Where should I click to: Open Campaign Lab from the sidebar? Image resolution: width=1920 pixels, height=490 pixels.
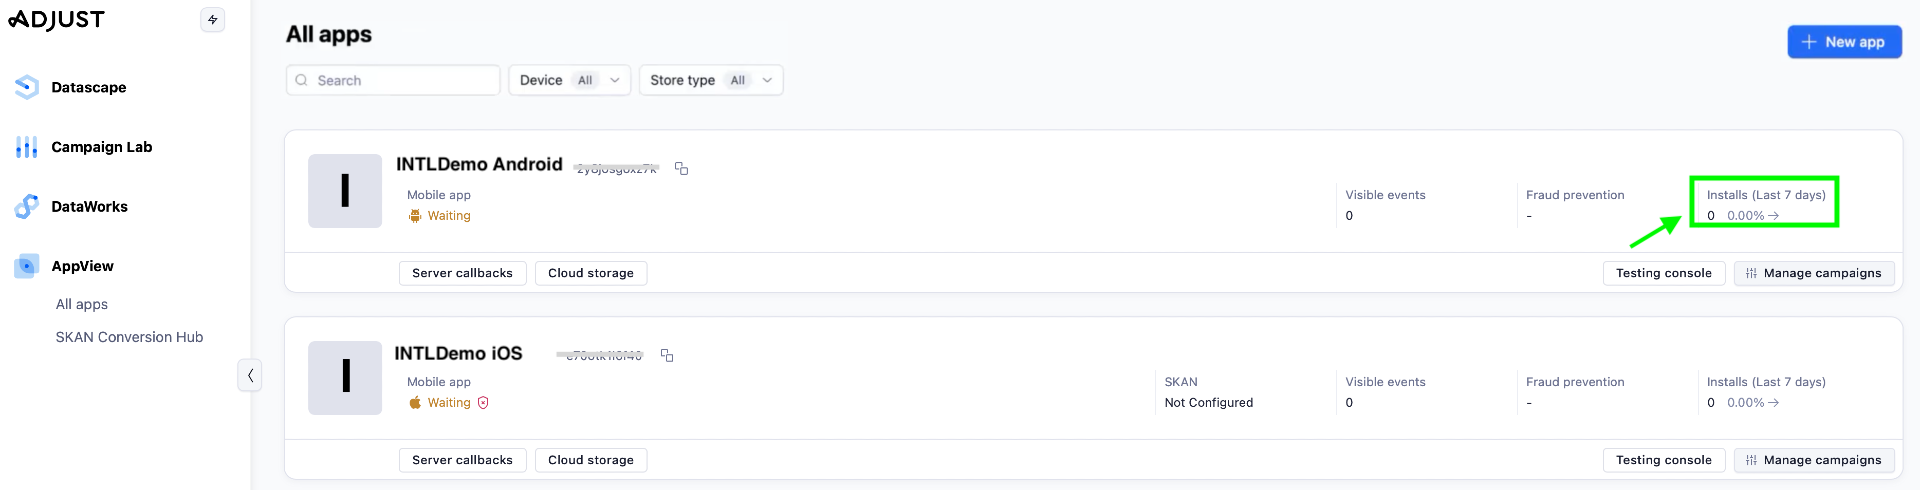point(101,147)
